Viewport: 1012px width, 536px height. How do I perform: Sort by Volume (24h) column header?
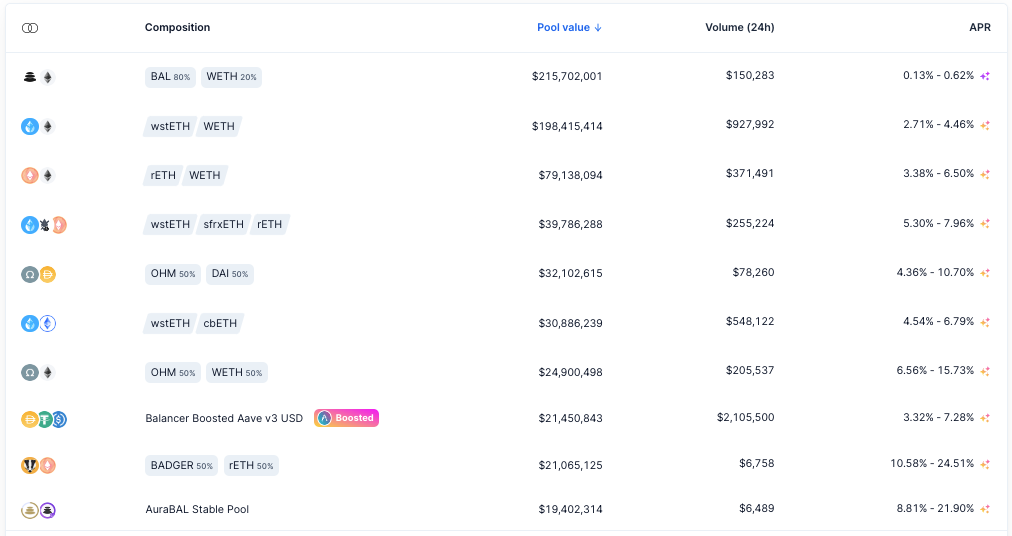click(x=740, y=28)
